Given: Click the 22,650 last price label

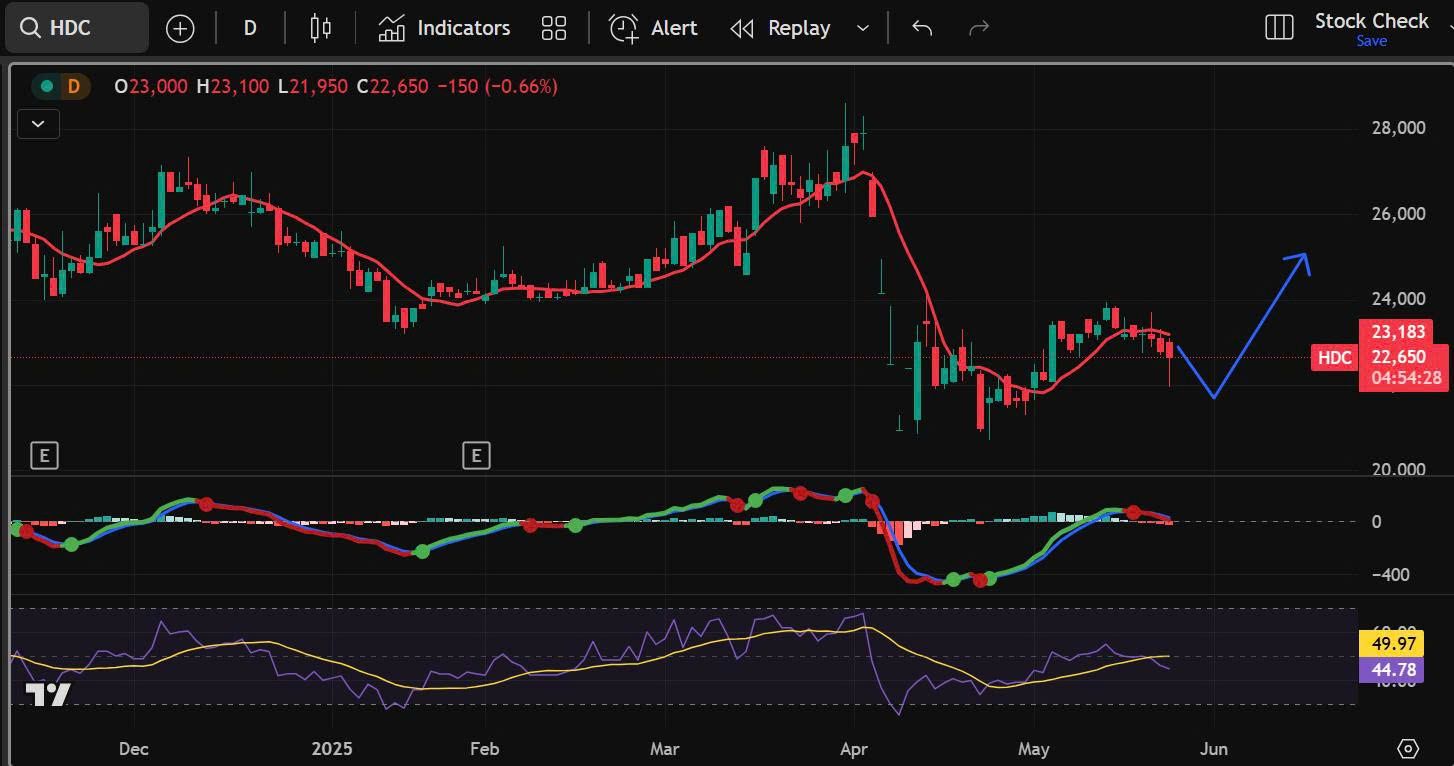Looking at the screenshot, I should point(1400,357).
